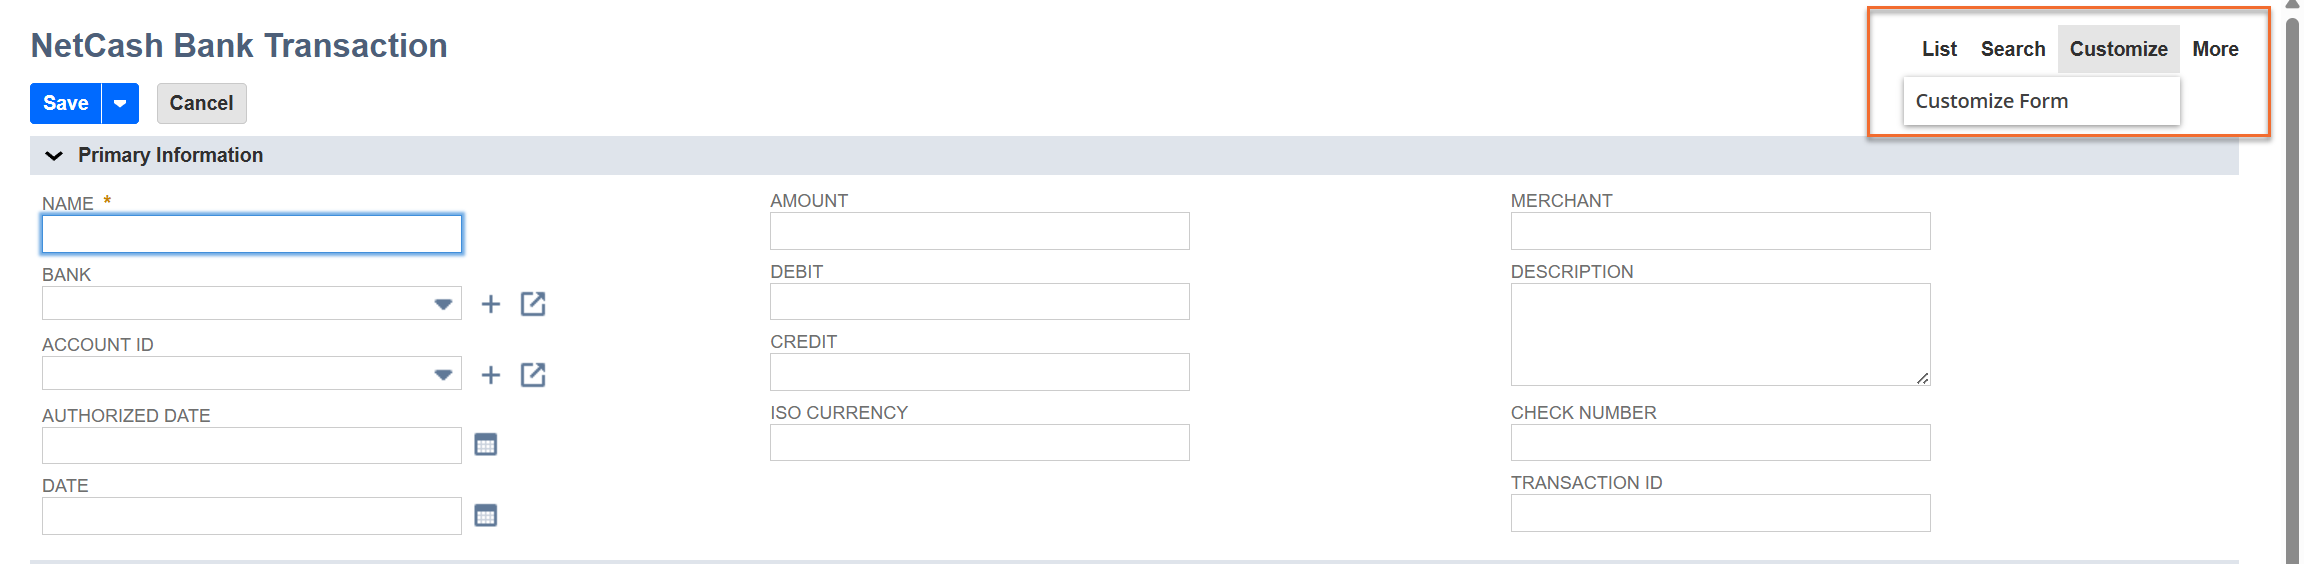The height and width of the screenshot is (564, 2304).
Task: Open the Save button dropdown arrow
Action: click(120, 104)
